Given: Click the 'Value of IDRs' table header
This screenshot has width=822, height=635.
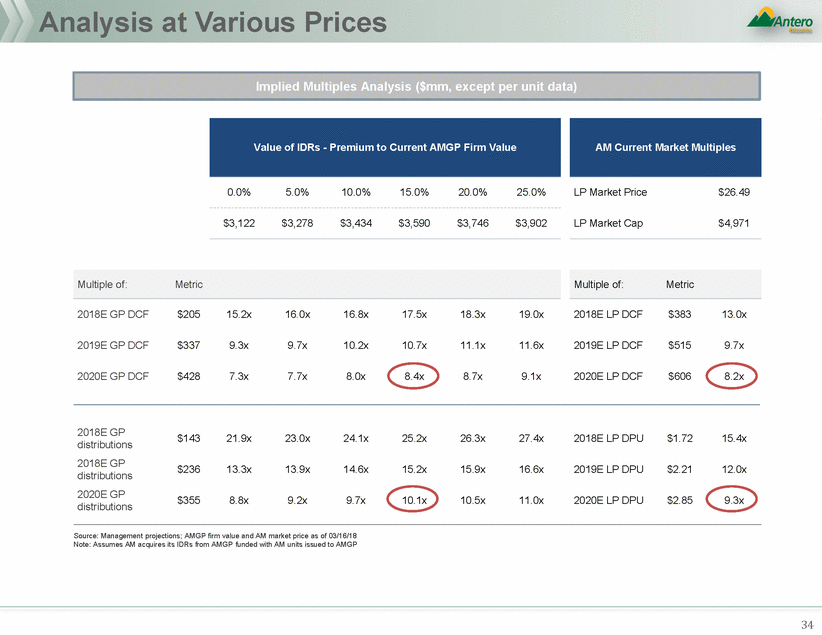Looking at the screenshot, I should 384,147.
